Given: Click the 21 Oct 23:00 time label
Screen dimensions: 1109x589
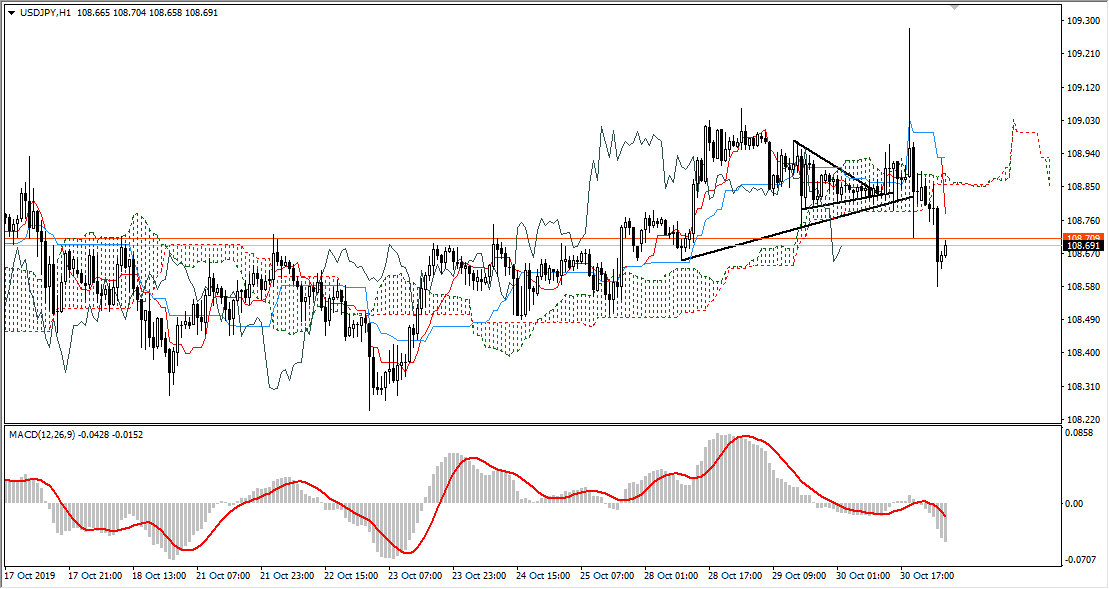Looking at the screenshot, I should pos(287,576).
